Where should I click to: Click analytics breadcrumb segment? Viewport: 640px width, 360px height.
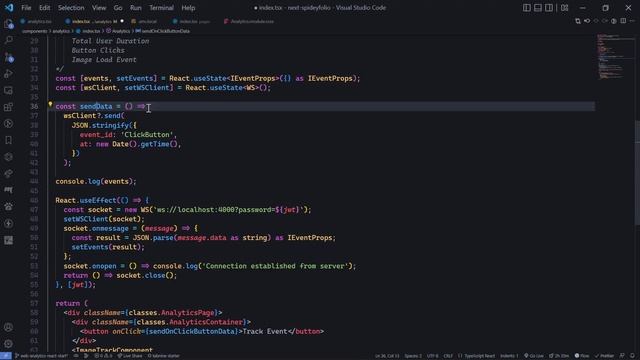(61, 31)
